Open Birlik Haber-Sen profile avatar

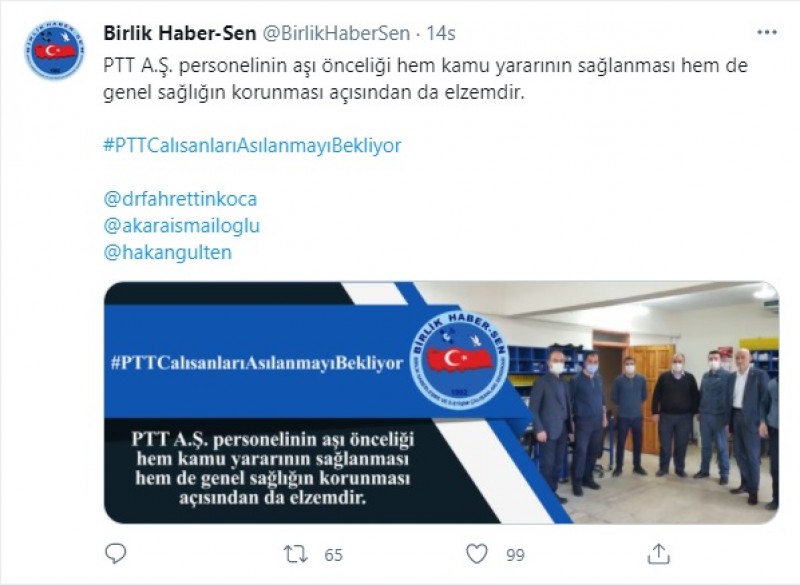[x=55, y=49]
